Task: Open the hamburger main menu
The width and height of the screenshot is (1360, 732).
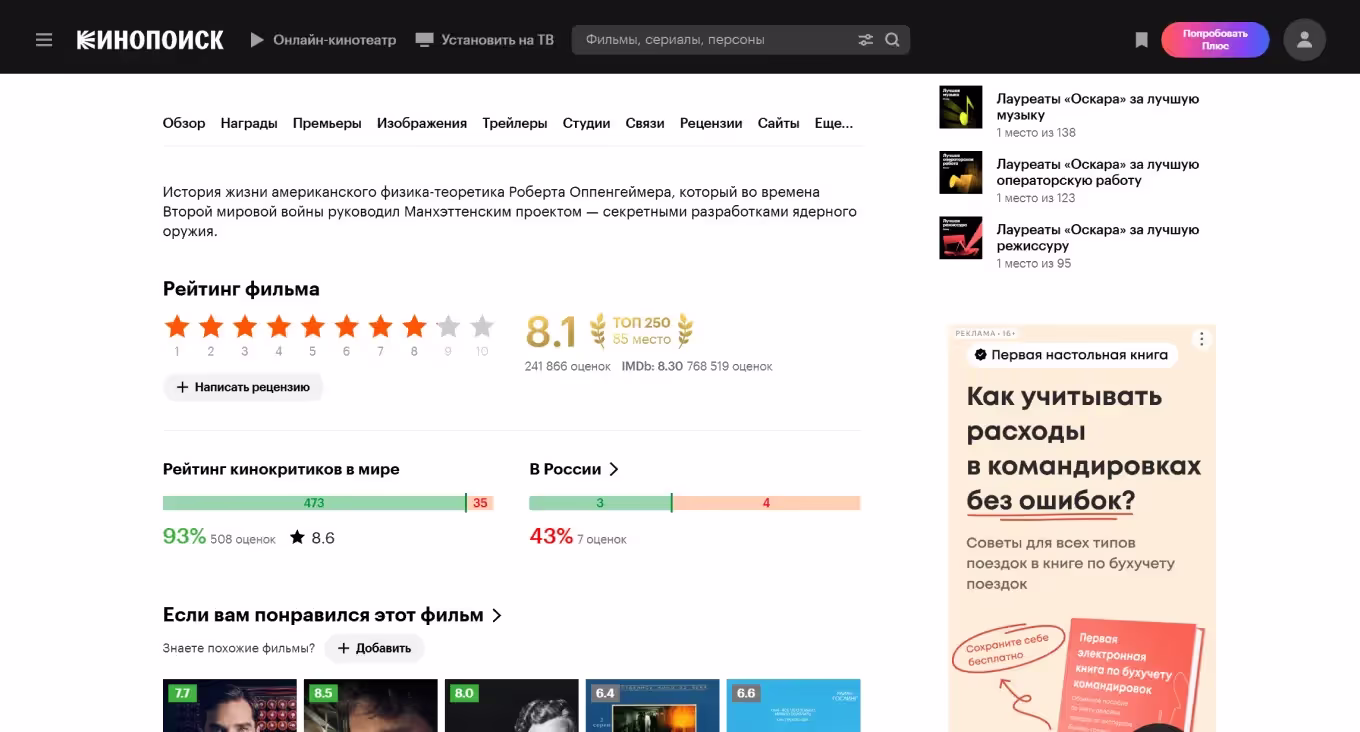Action: (x=43, y=40)
